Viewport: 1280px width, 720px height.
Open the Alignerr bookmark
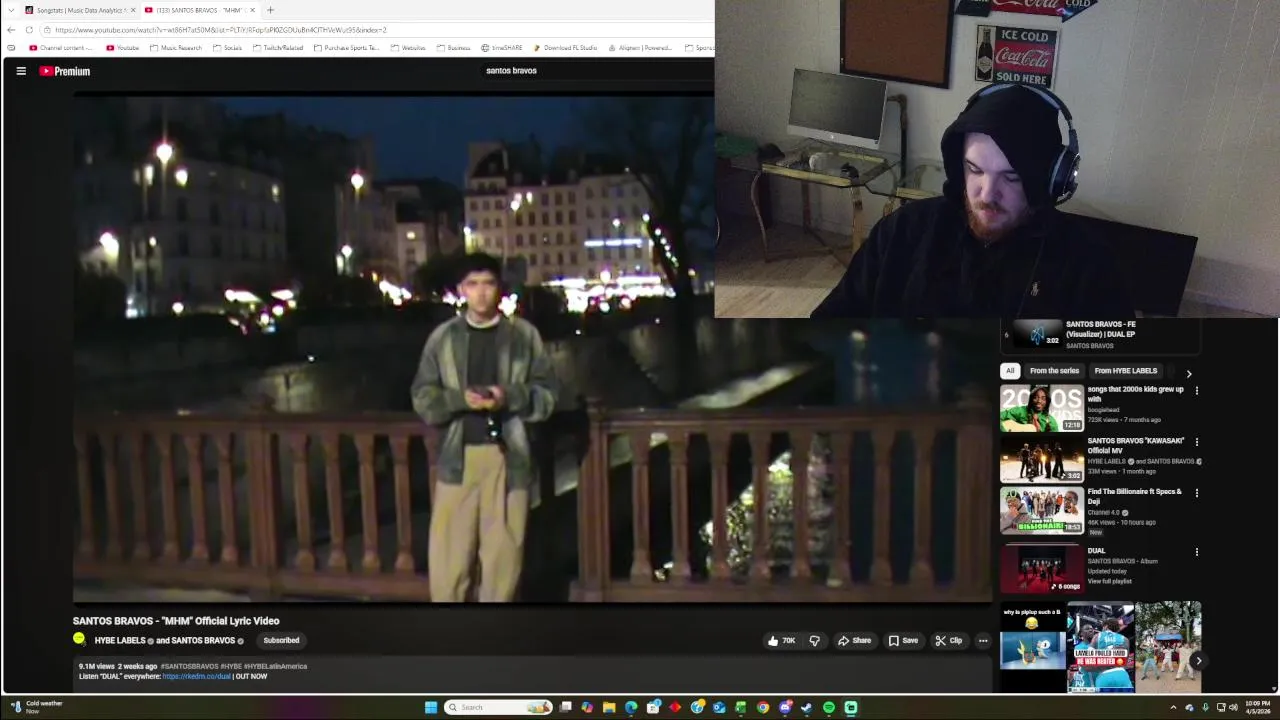[640, 48]
